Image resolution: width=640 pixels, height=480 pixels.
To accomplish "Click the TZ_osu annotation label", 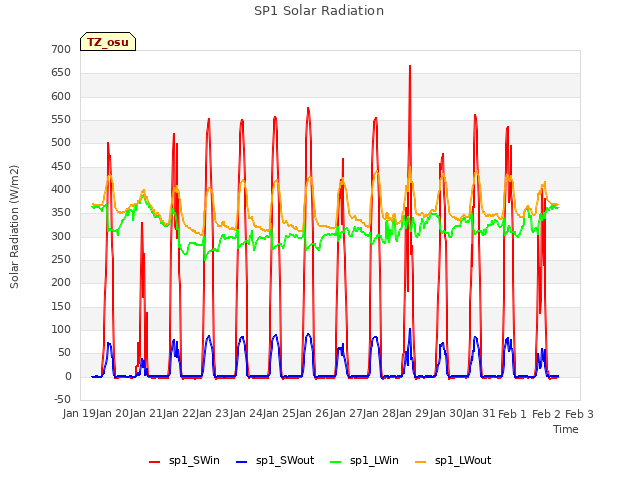I will pos(108,42).
